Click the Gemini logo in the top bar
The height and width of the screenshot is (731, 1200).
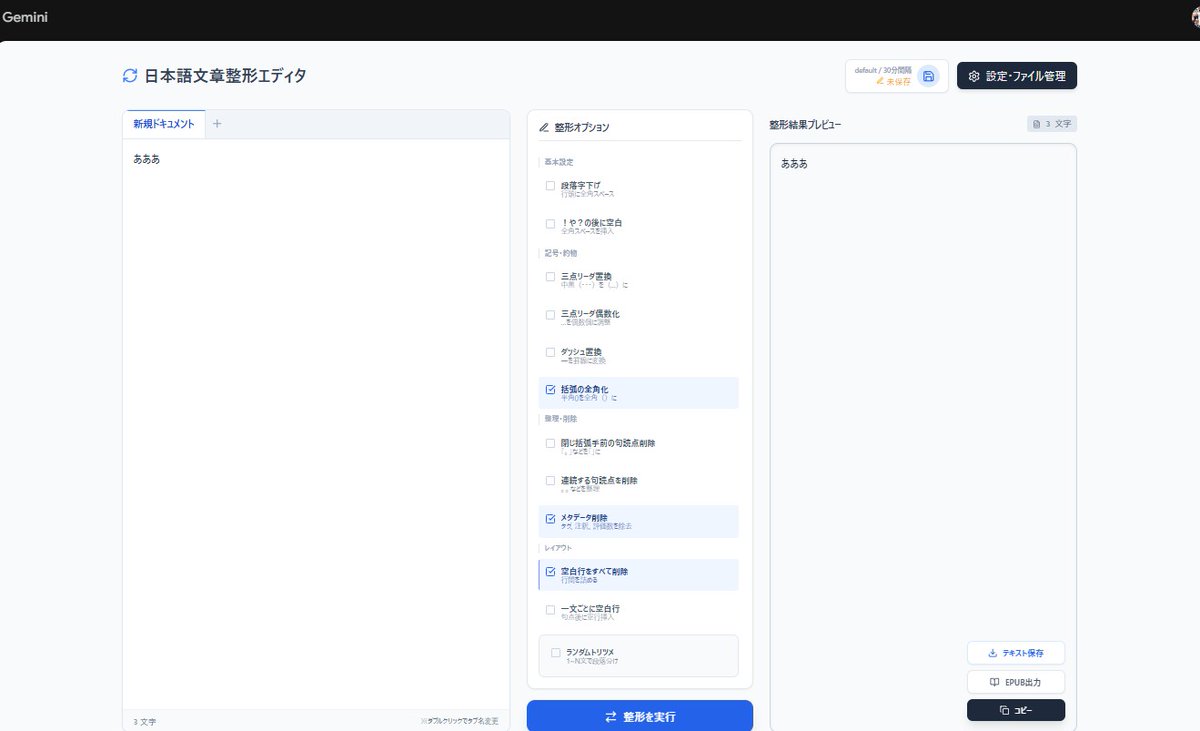point(25,16)
